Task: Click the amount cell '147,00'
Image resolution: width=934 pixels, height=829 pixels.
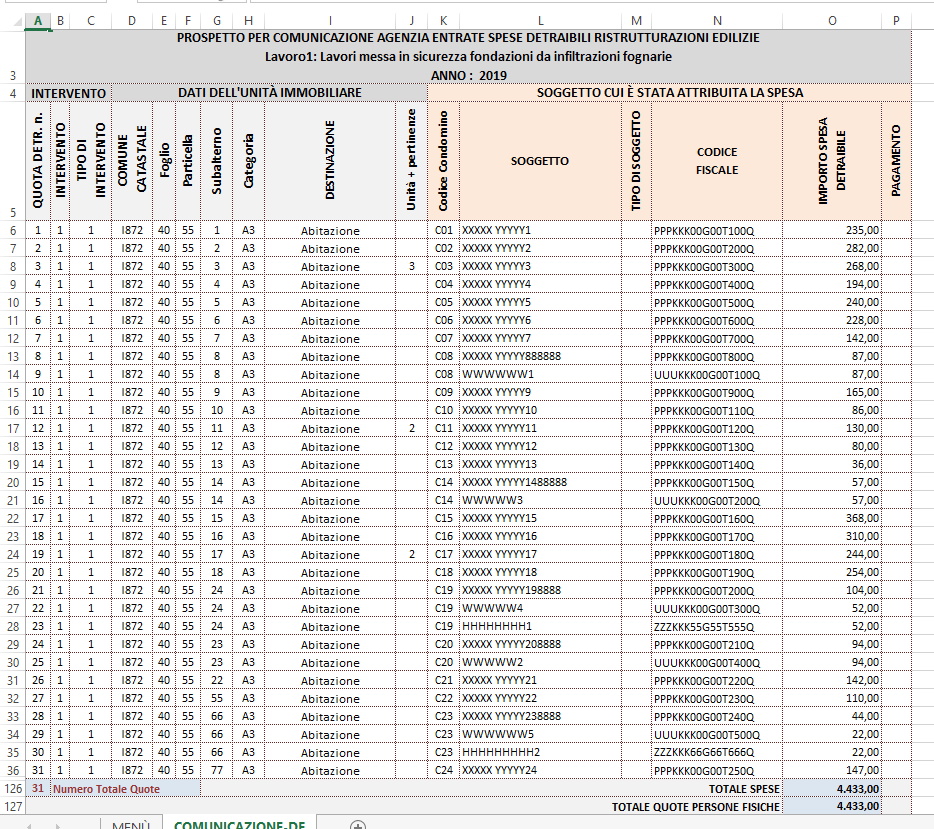Action: coord(832,771)
